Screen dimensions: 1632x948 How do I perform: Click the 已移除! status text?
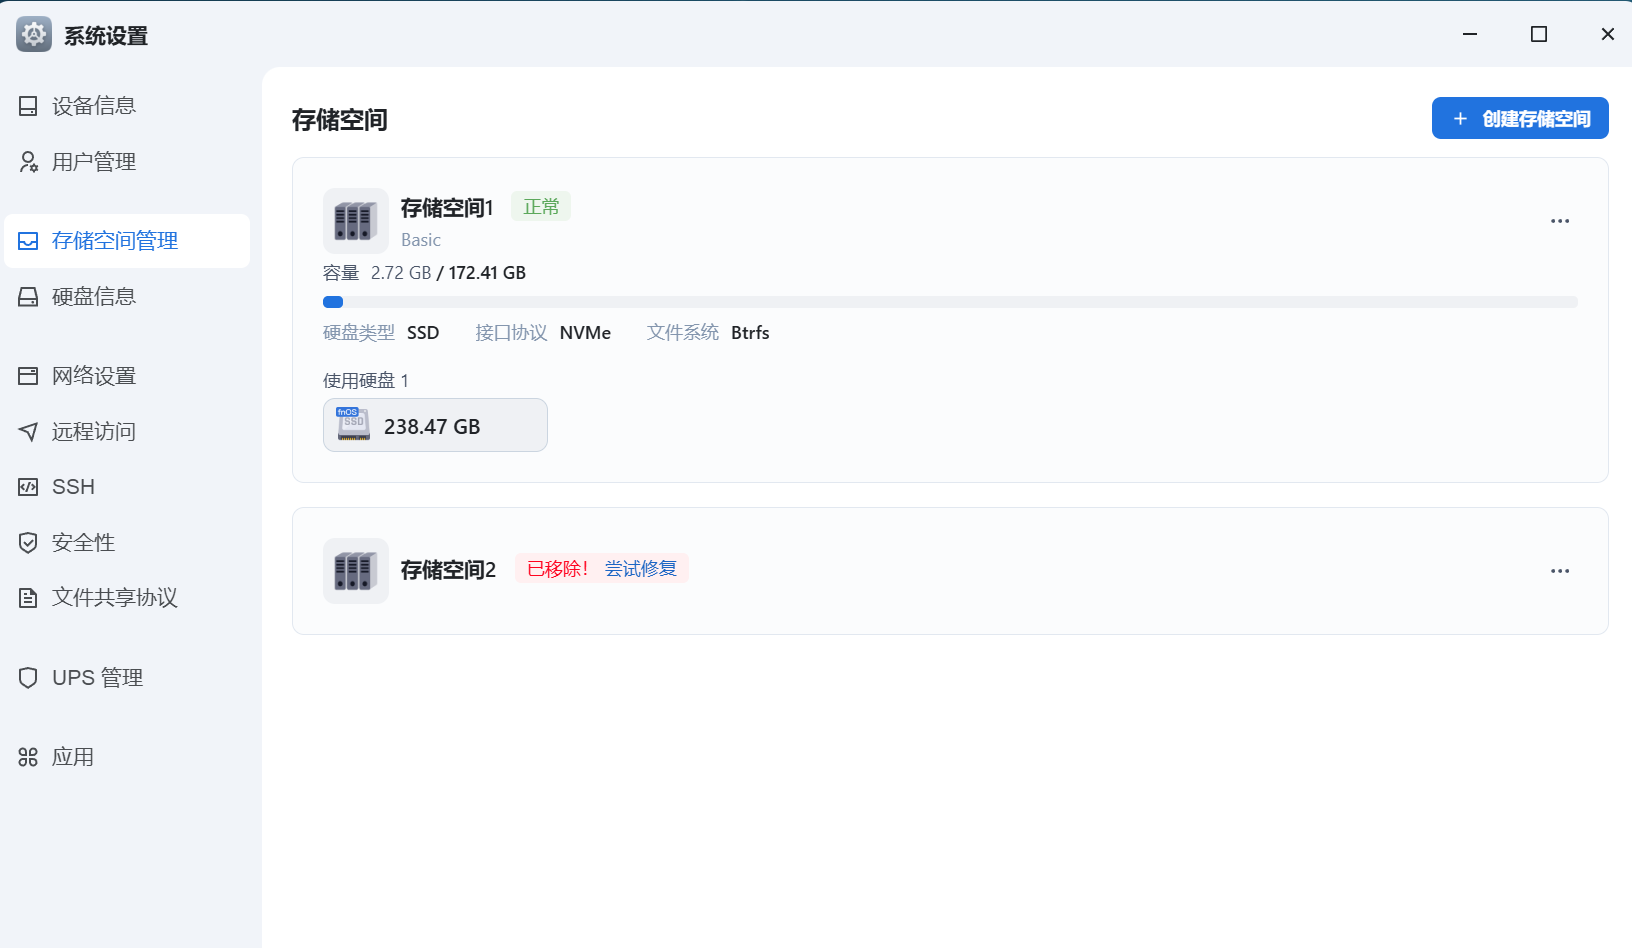tap(558, 569)
